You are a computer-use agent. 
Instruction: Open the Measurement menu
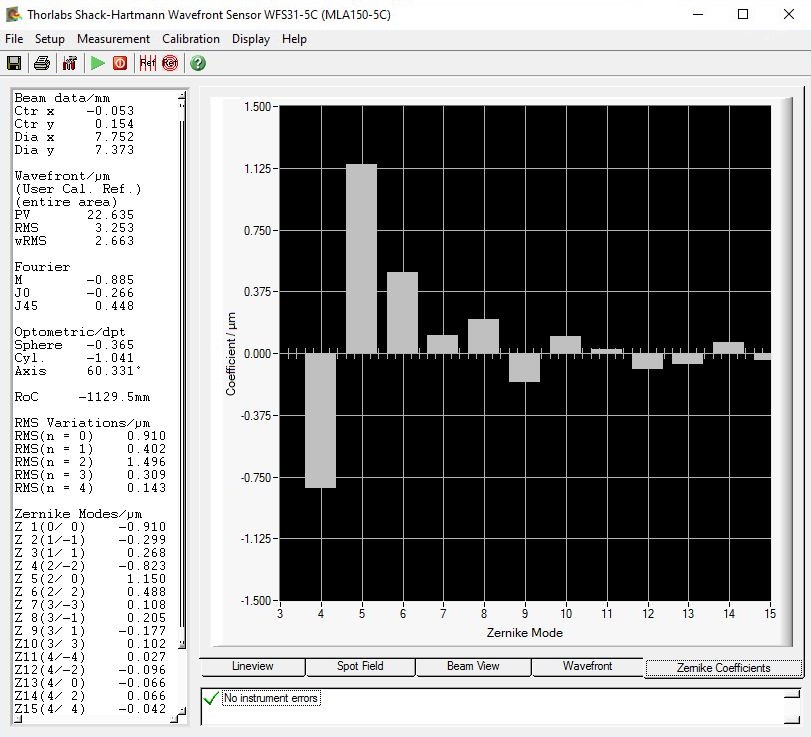(x=113, y=39)
